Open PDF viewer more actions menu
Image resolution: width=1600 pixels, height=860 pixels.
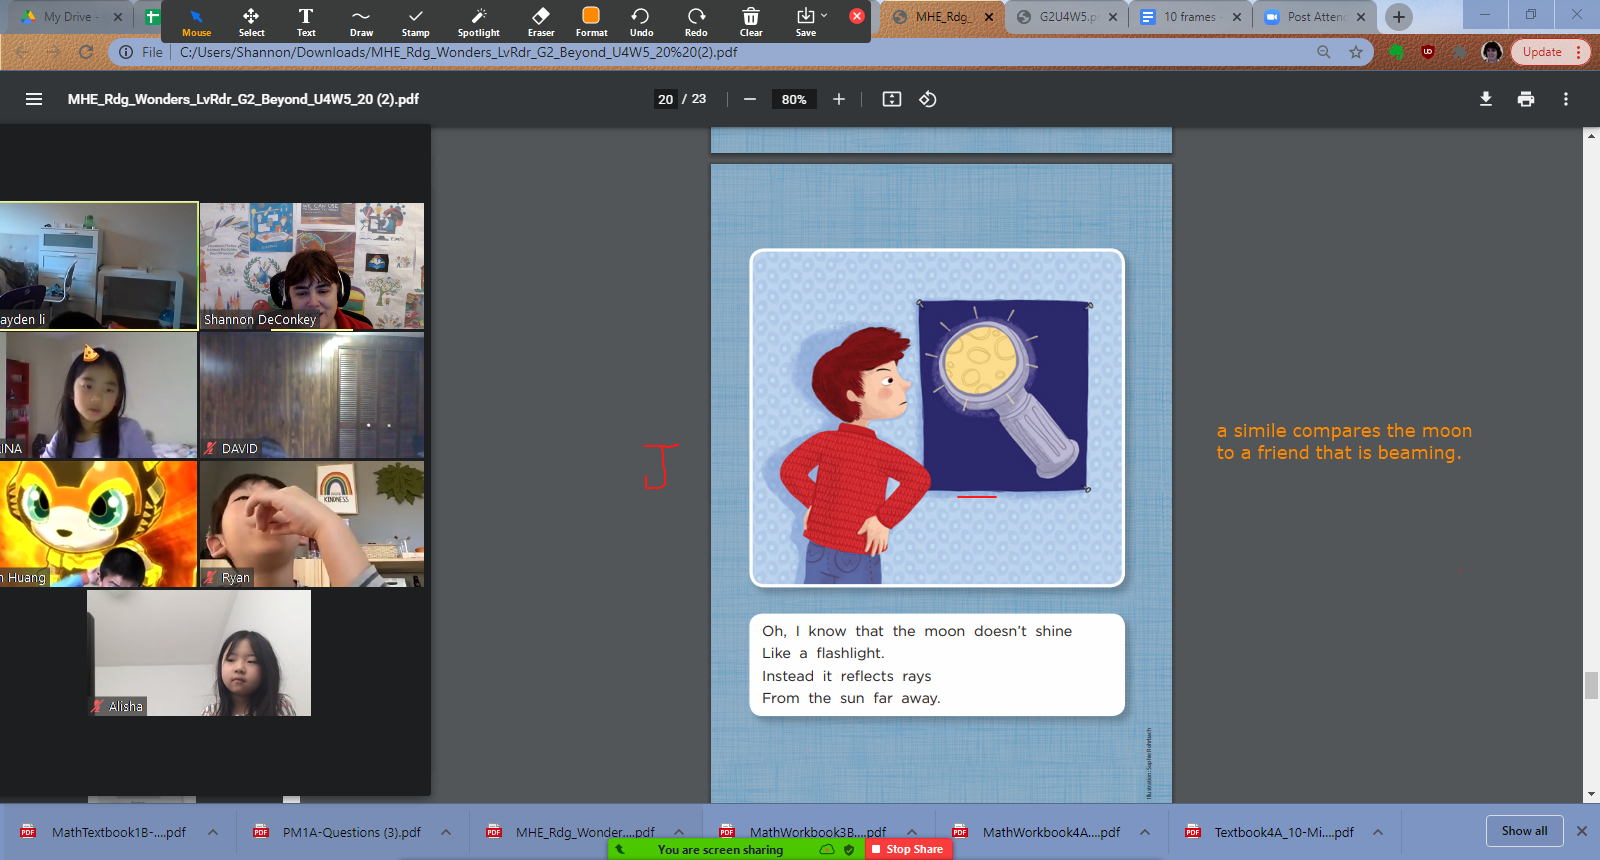pos(1566,99)
